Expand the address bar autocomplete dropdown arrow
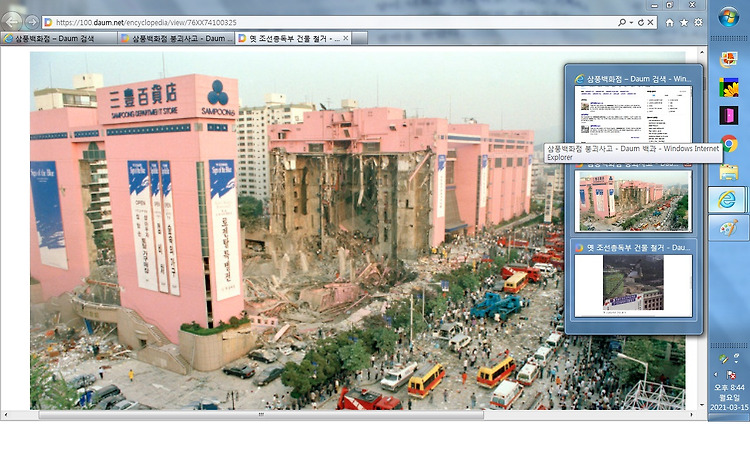 (x=631, y=22)
